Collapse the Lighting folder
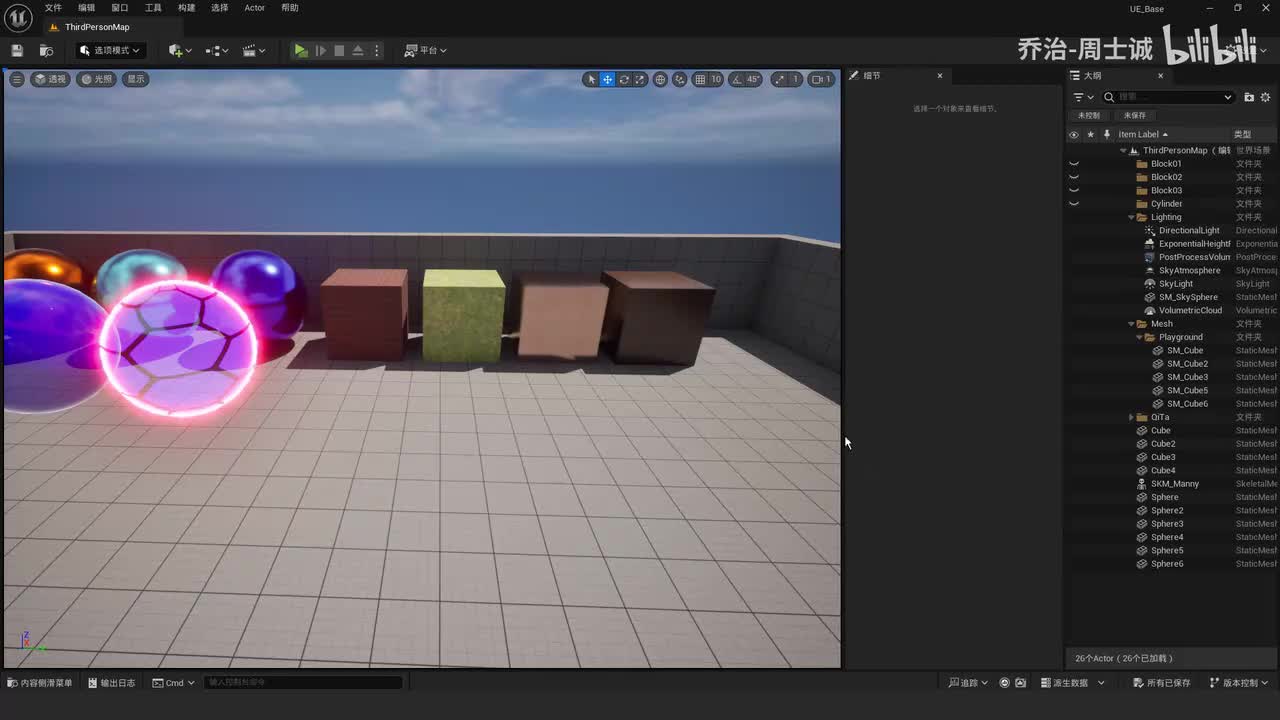Image resolution: width=1280 pixels, height=720 pixels. (x=1132, y=217)
